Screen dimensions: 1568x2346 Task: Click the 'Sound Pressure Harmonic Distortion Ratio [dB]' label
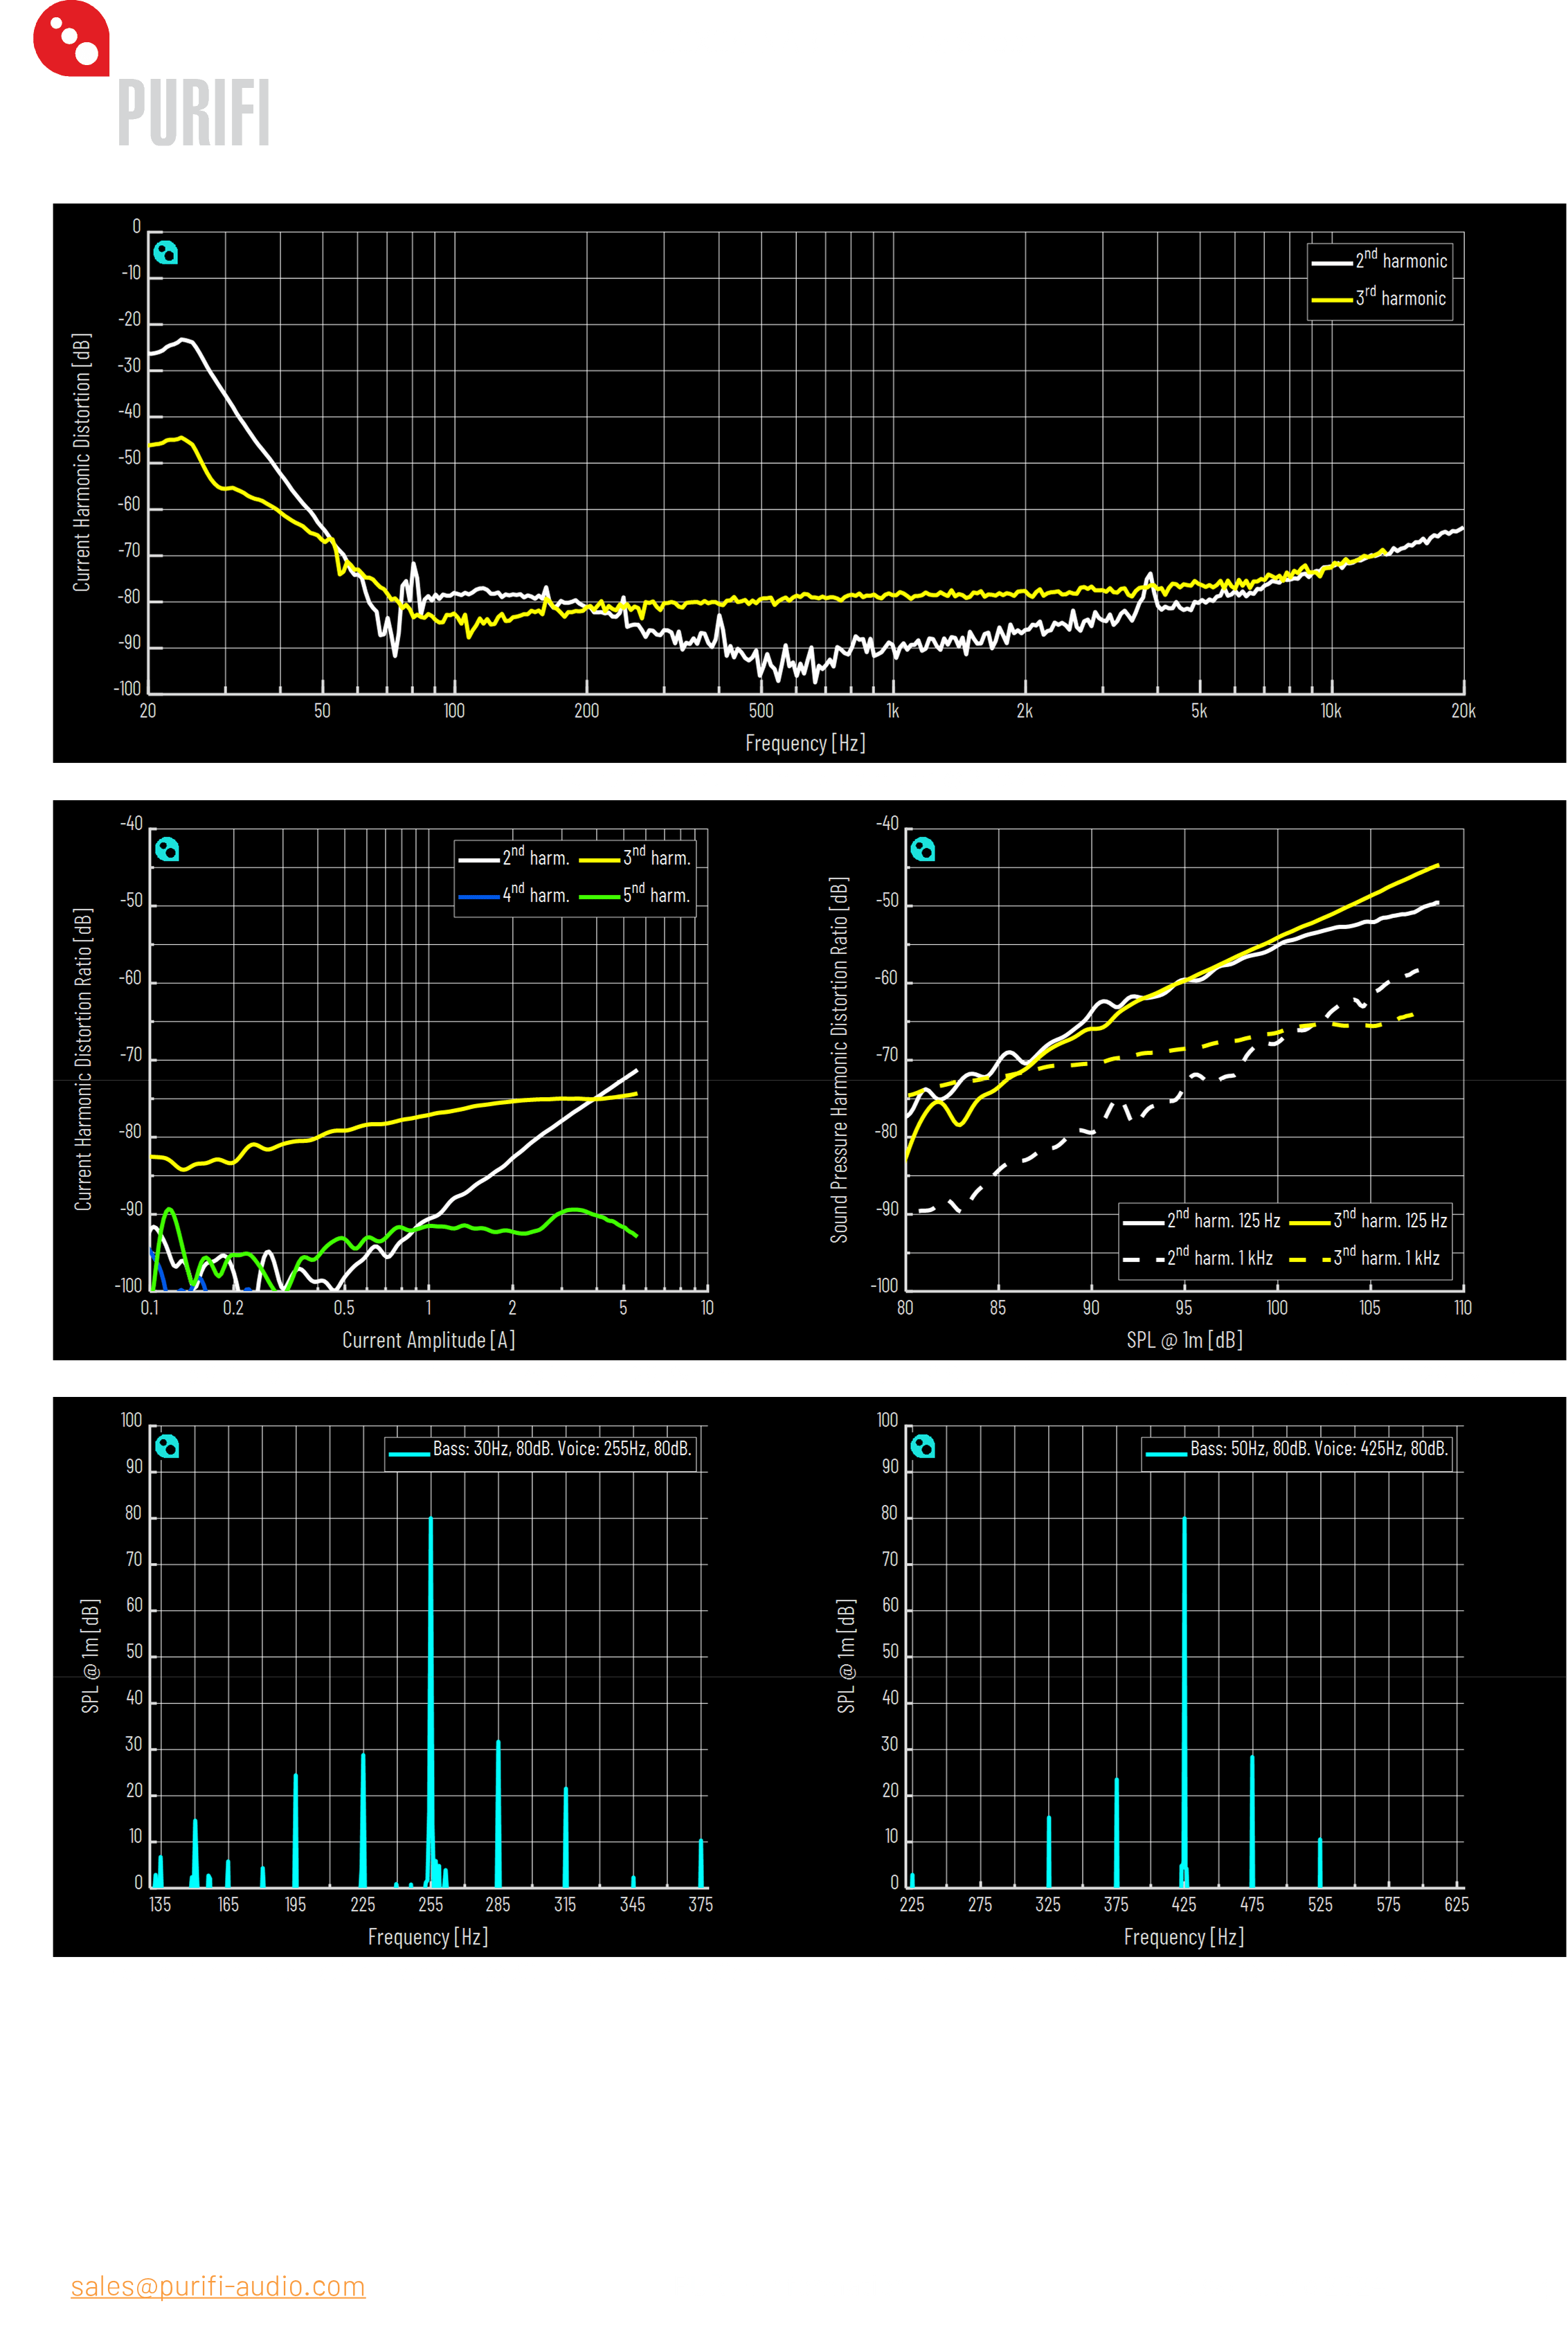[839, 1060]
